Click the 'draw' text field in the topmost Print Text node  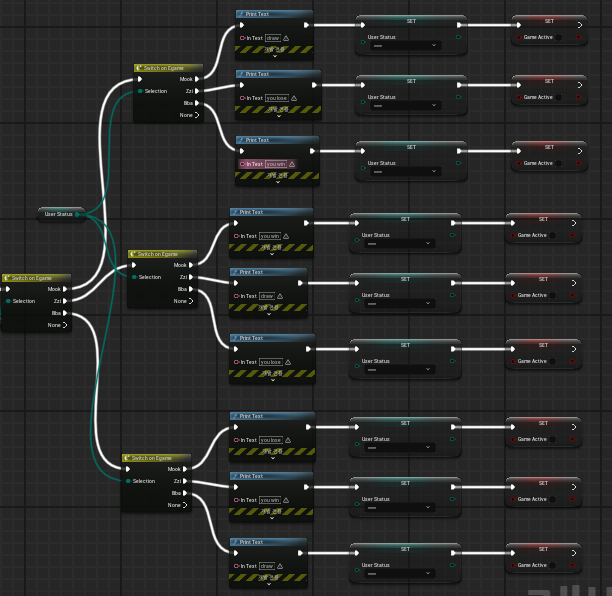pyautogui.click(x=273, y=38)
